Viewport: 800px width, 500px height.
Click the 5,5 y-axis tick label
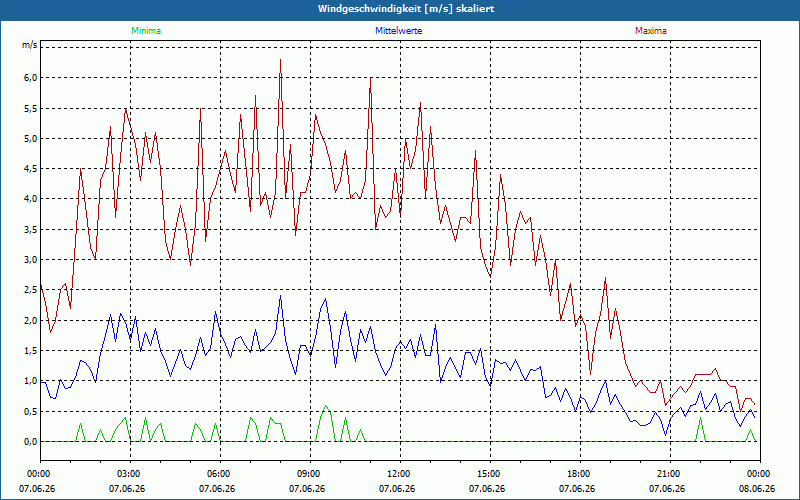tap(30, 108)
